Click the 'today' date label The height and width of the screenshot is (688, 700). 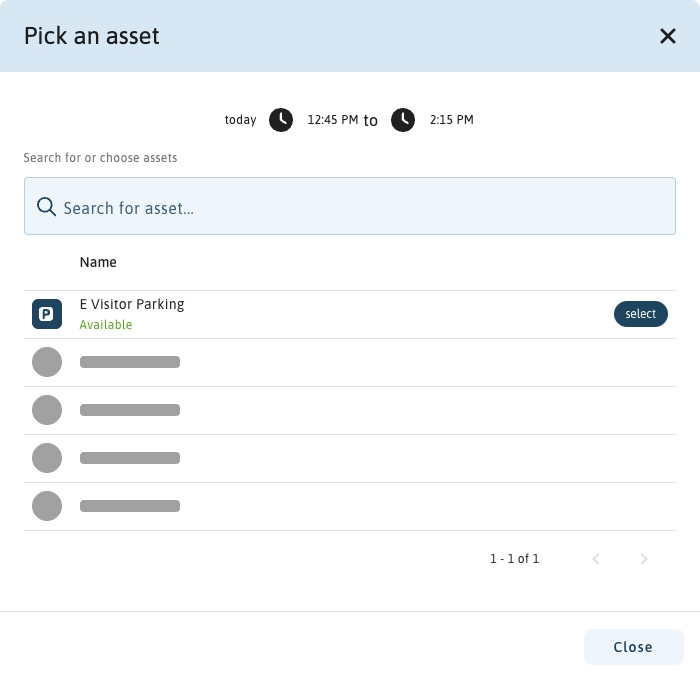click(x=240, y=120)
